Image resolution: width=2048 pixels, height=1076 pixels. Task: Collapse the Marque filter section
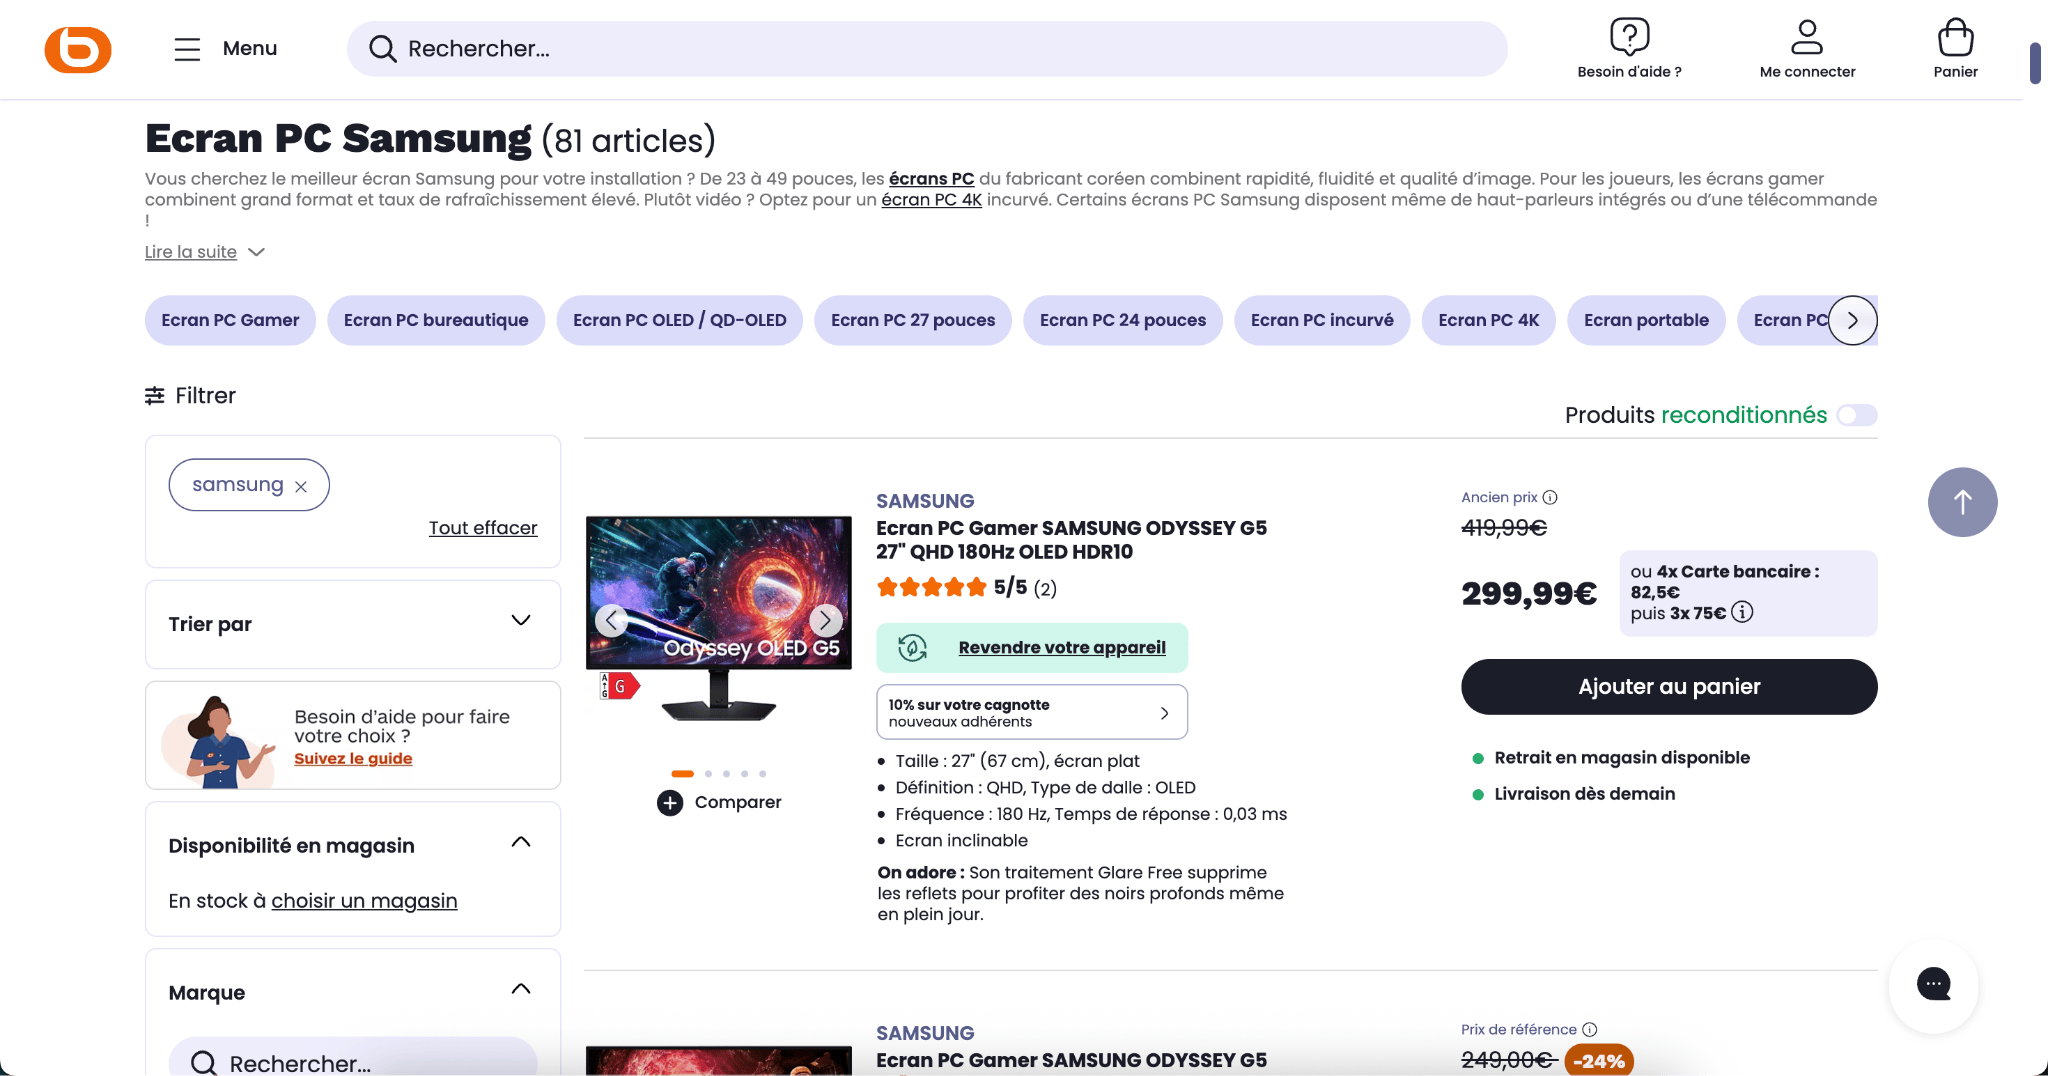[x=521, y=989]
